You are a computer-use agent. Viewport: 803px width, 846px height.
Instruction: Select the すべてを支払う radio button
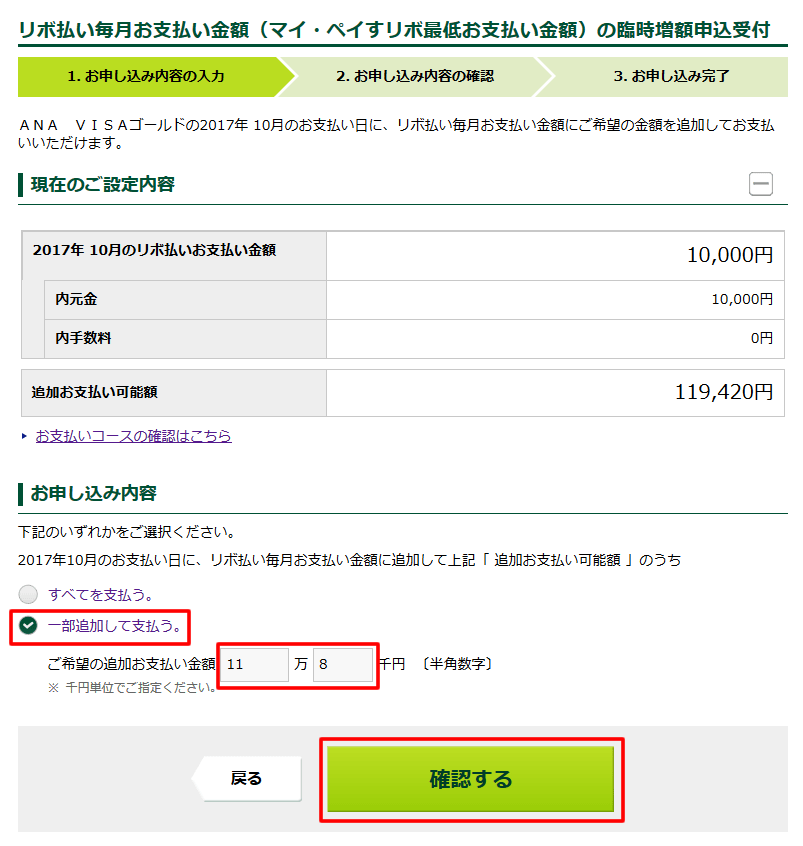[28, 594]
